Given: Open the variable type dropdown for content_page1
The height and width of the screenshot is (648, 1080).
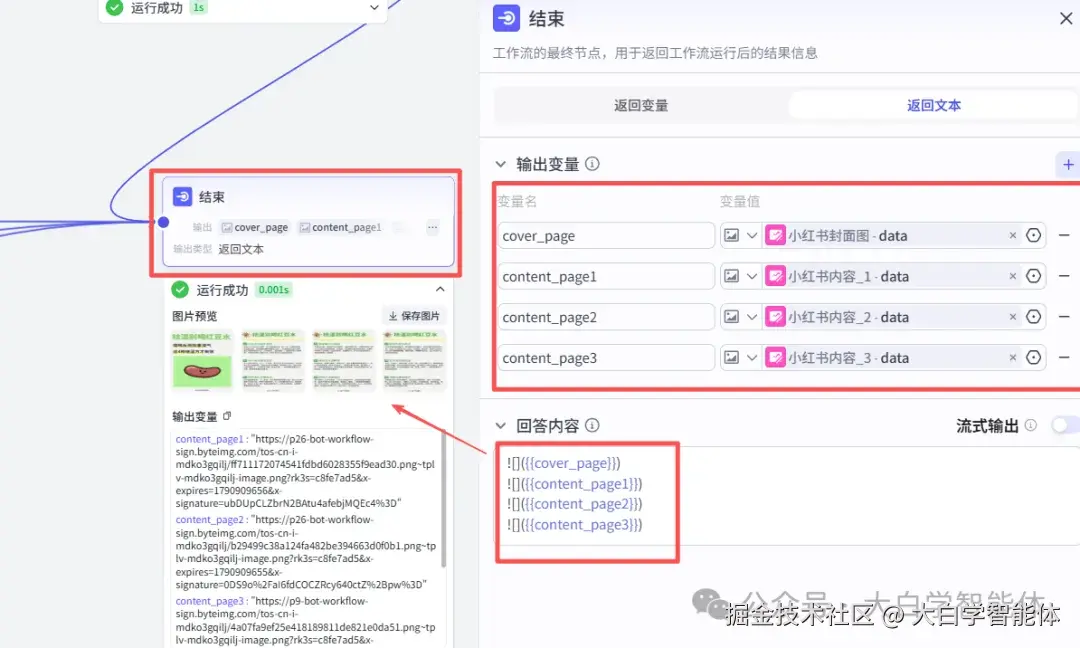Looking at the screenshot, I should 751,276.
